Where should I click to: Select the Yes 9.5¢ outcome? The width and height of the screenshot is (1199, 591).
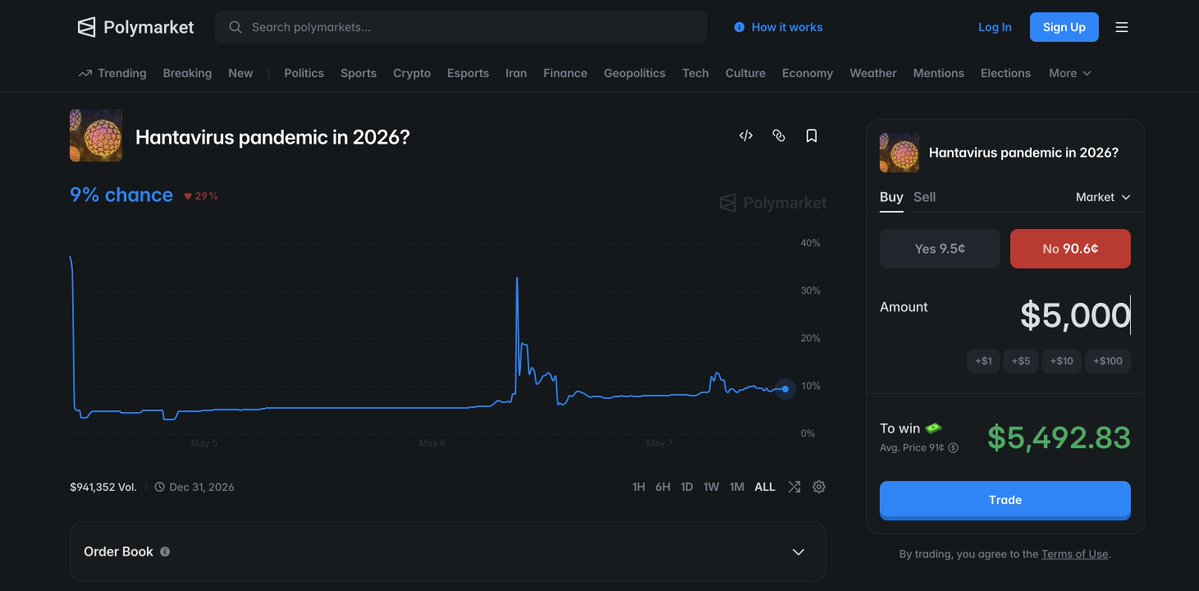pyautogui.click(x=940, y=248)
